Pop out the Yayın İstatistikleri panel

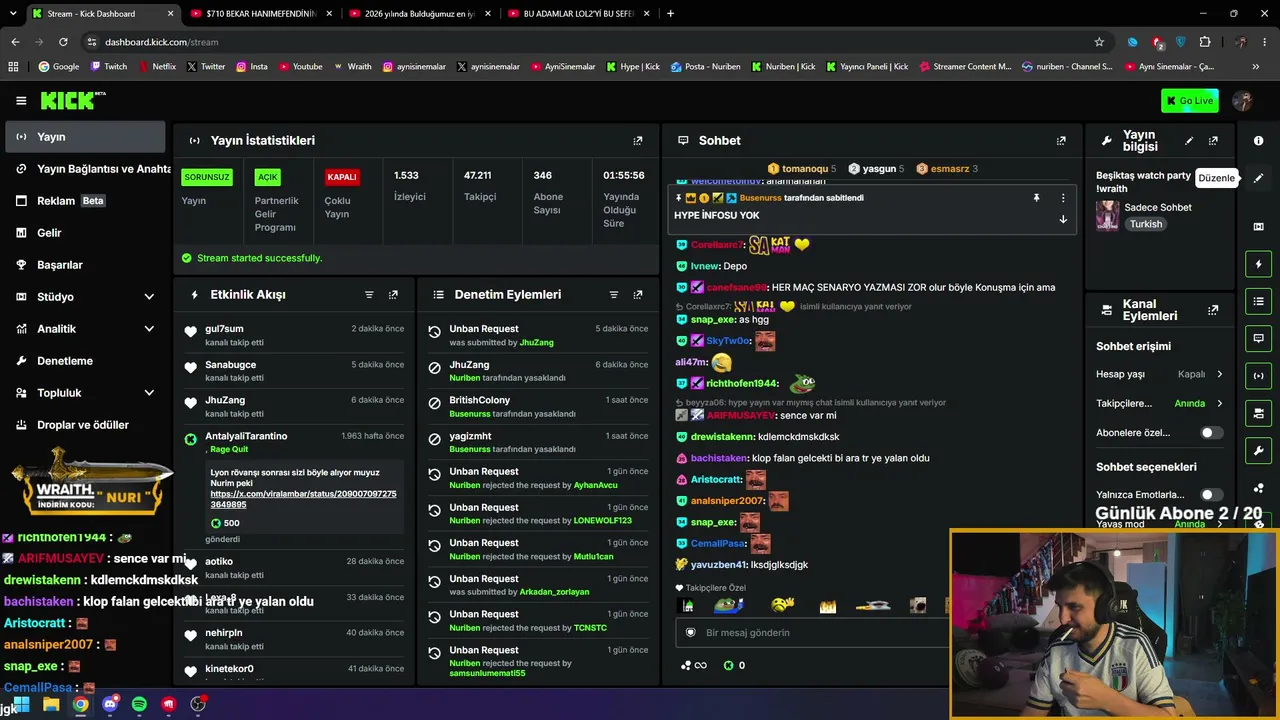tap(638, 141)
